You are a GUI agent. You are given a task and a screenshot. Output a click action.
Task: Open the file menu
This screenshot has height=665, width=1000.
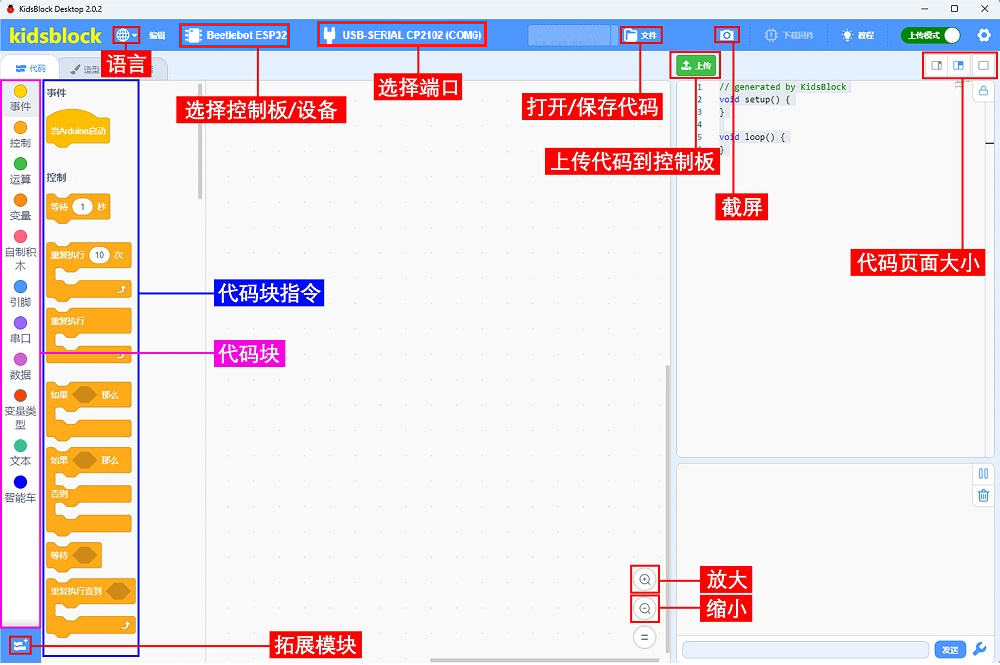click(641, 35)
